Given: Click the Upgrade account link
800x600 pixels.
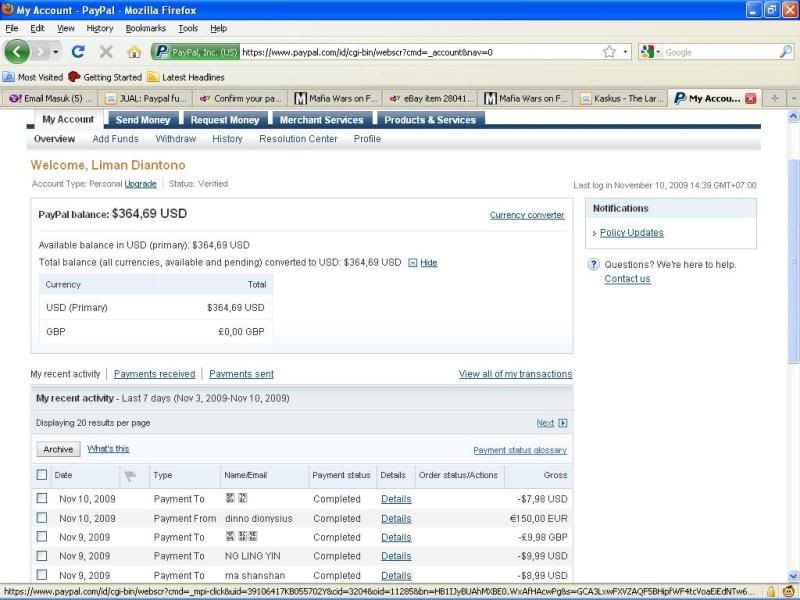Looking at the screenshot, I should point(140,184).
